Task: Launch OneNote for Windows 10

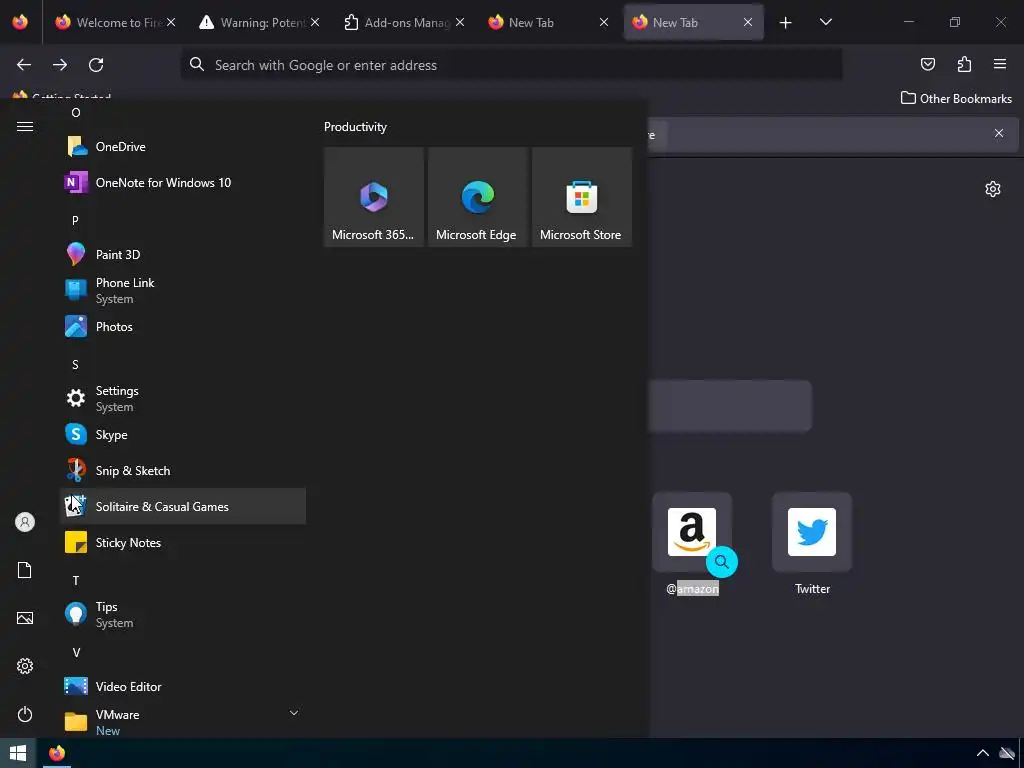Action: click(x=183, y=182)
